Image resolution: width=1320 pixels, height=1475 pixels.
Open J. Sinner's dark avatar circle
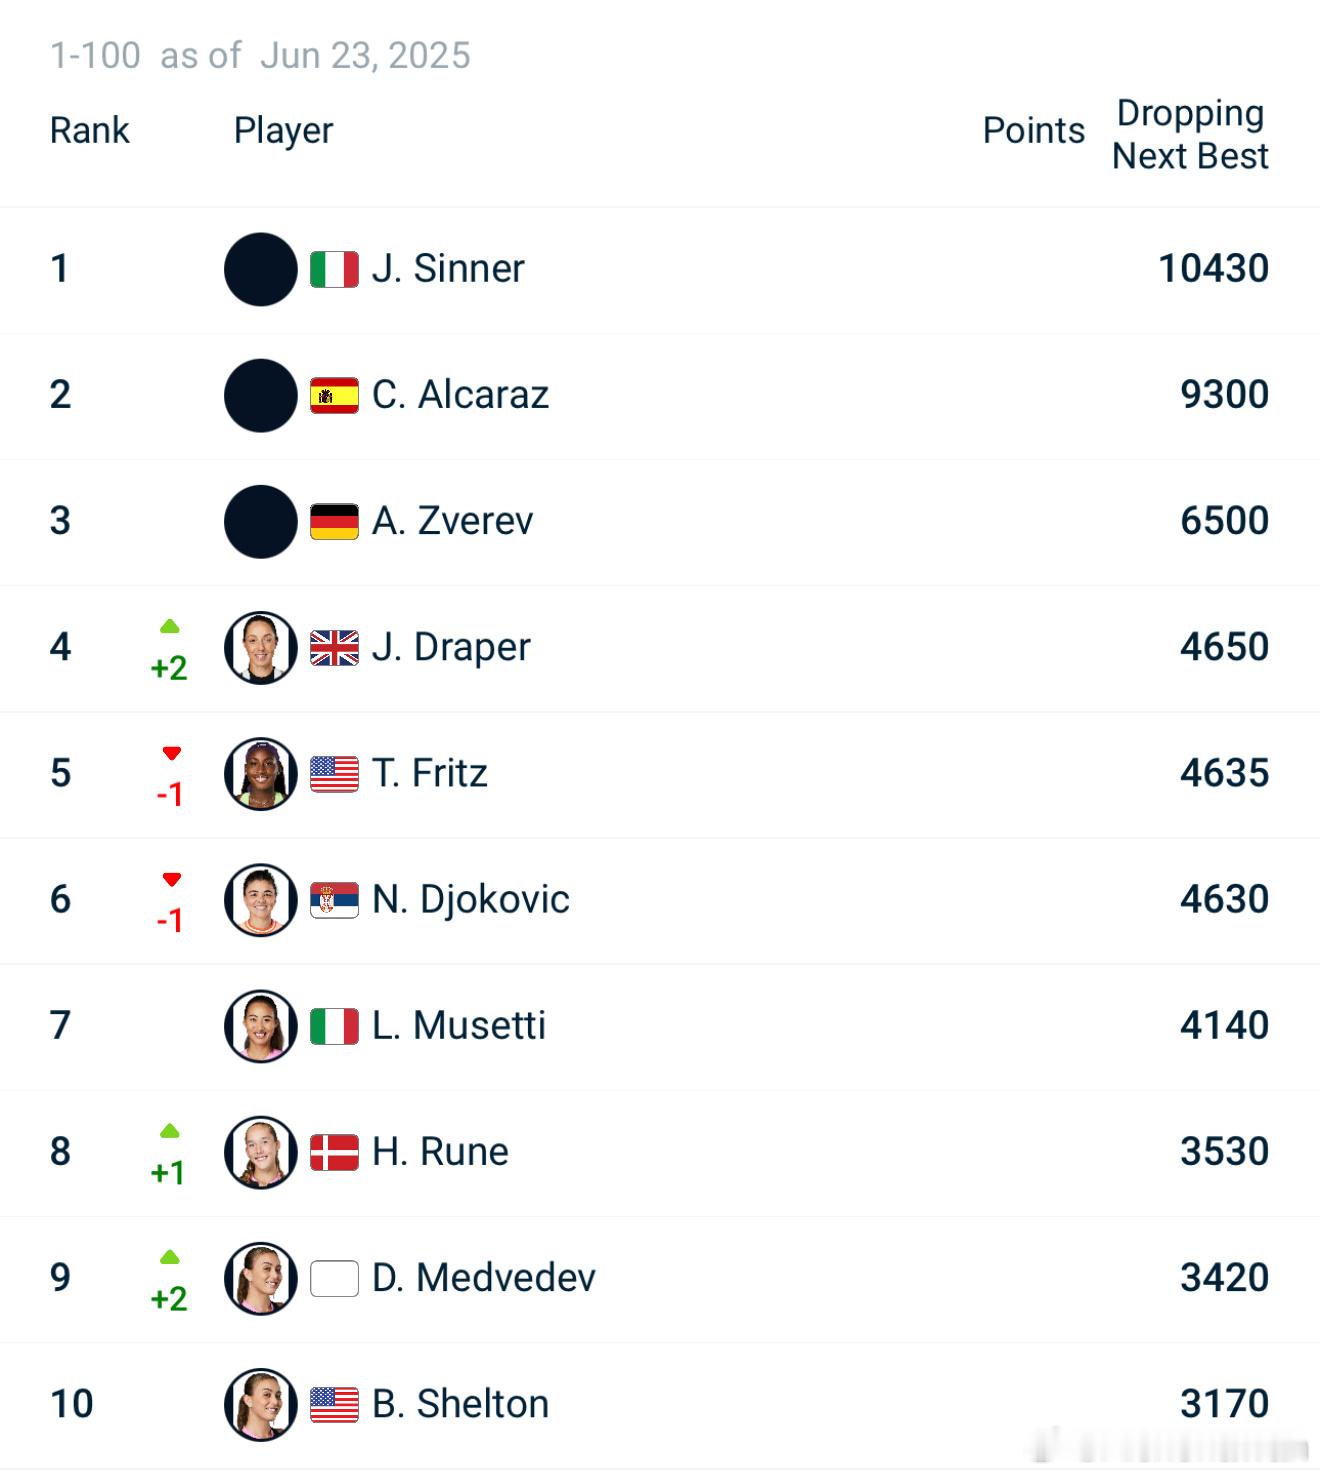click(x=261, y=269)
